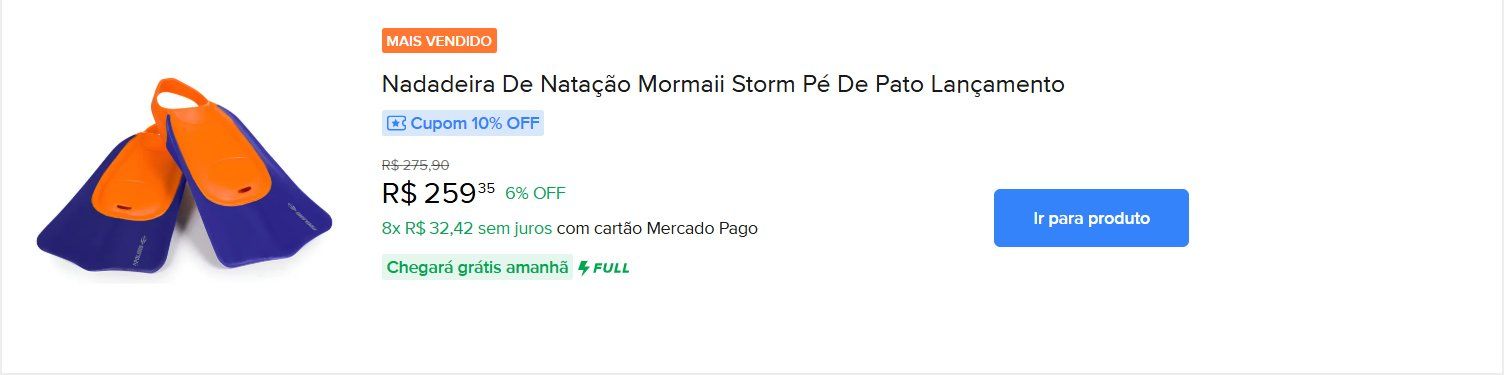Click the FULL lightning bolt icon
The height and width of the screenshot is (375, 1504).
click(x=584, y=268)
